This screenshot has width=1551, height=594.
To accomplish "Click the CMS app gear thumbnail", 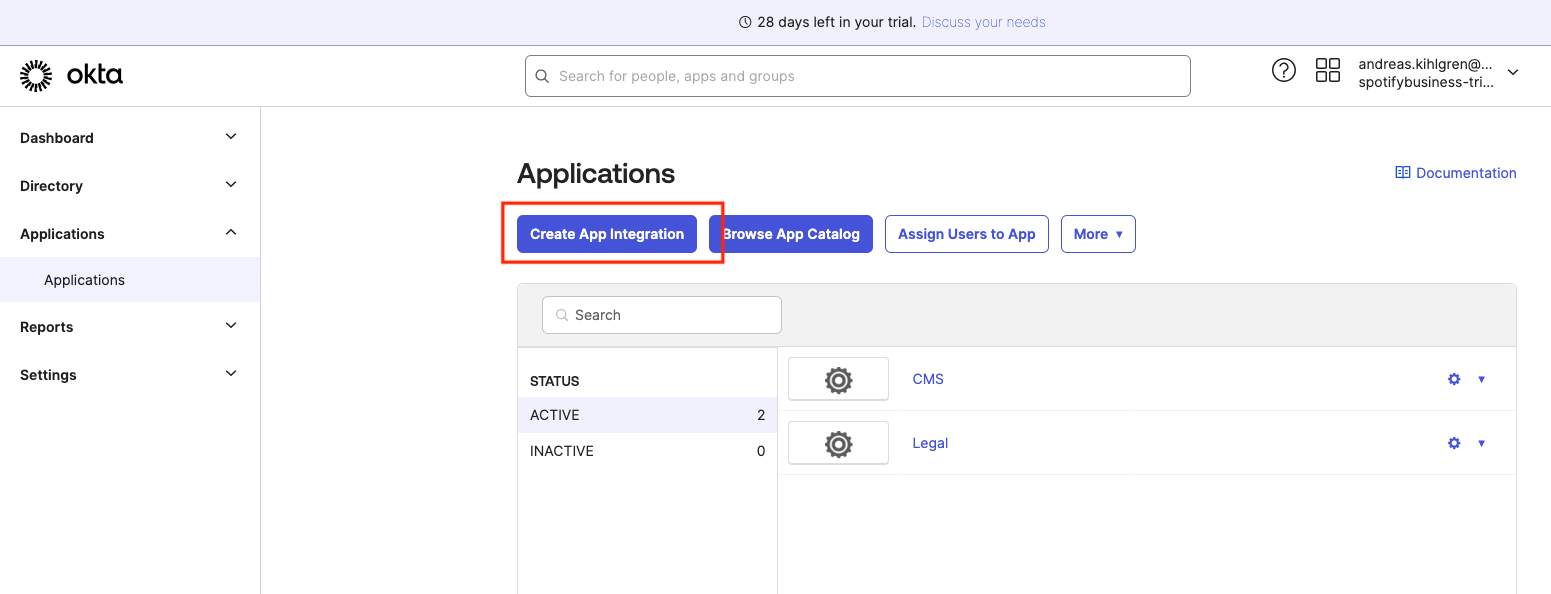I will point(838,379).
